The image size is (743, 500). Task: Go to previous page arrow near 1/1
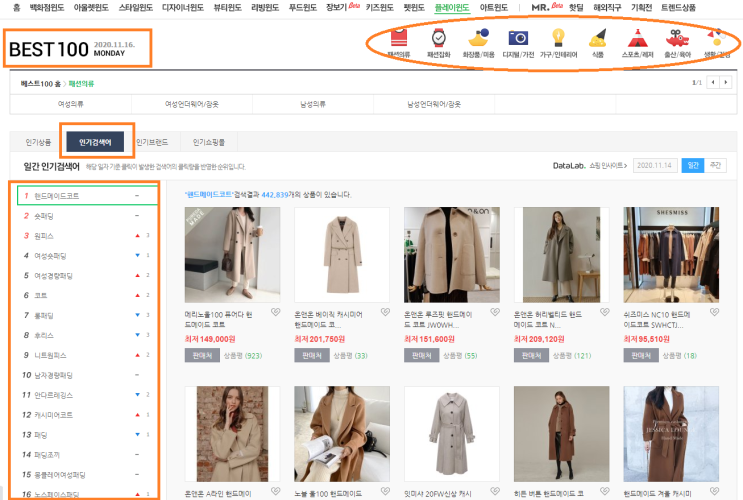(x=713, y=82)
